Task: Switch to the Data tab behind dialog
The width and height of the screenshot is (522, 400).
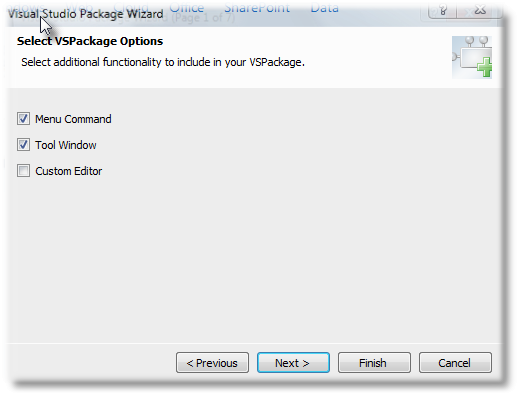Action: pos(325,7)
